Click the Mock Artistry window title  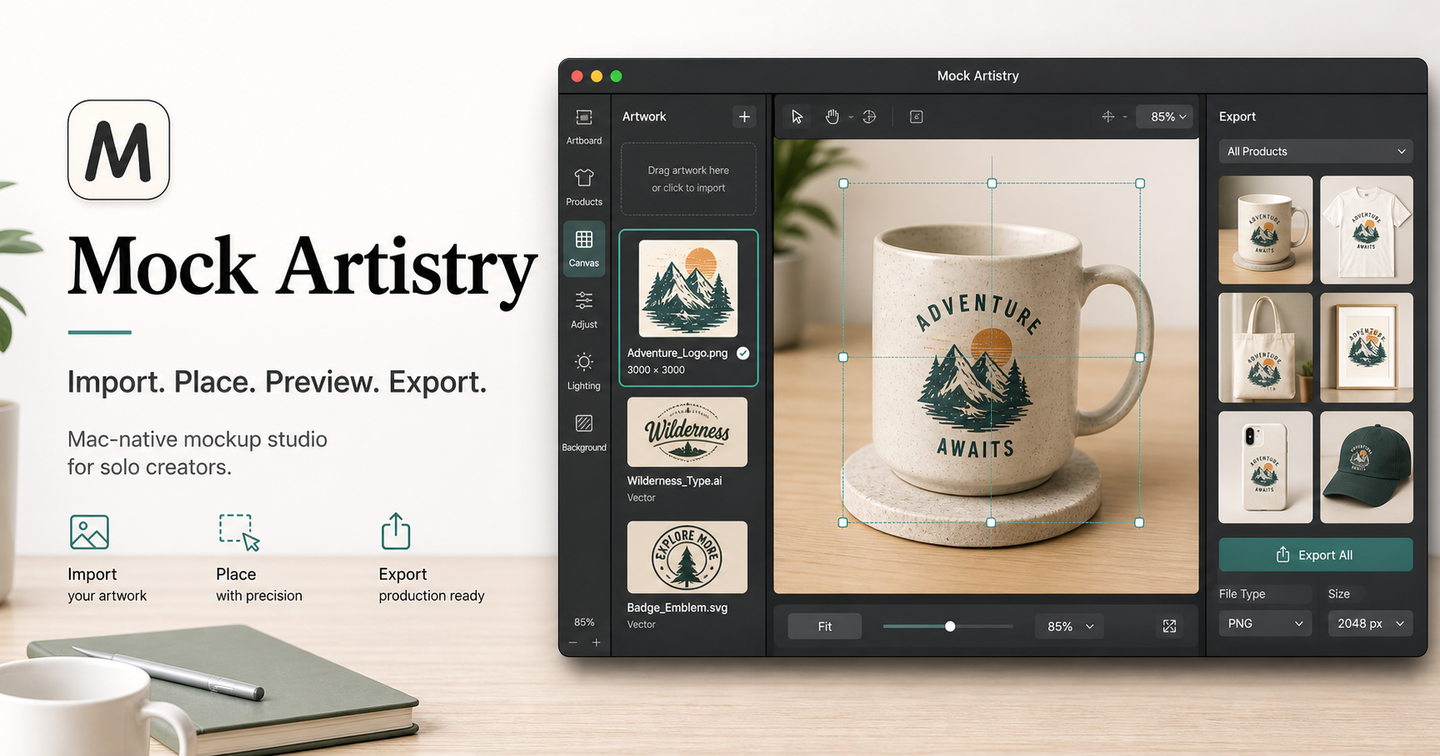(x=978, y=76)
